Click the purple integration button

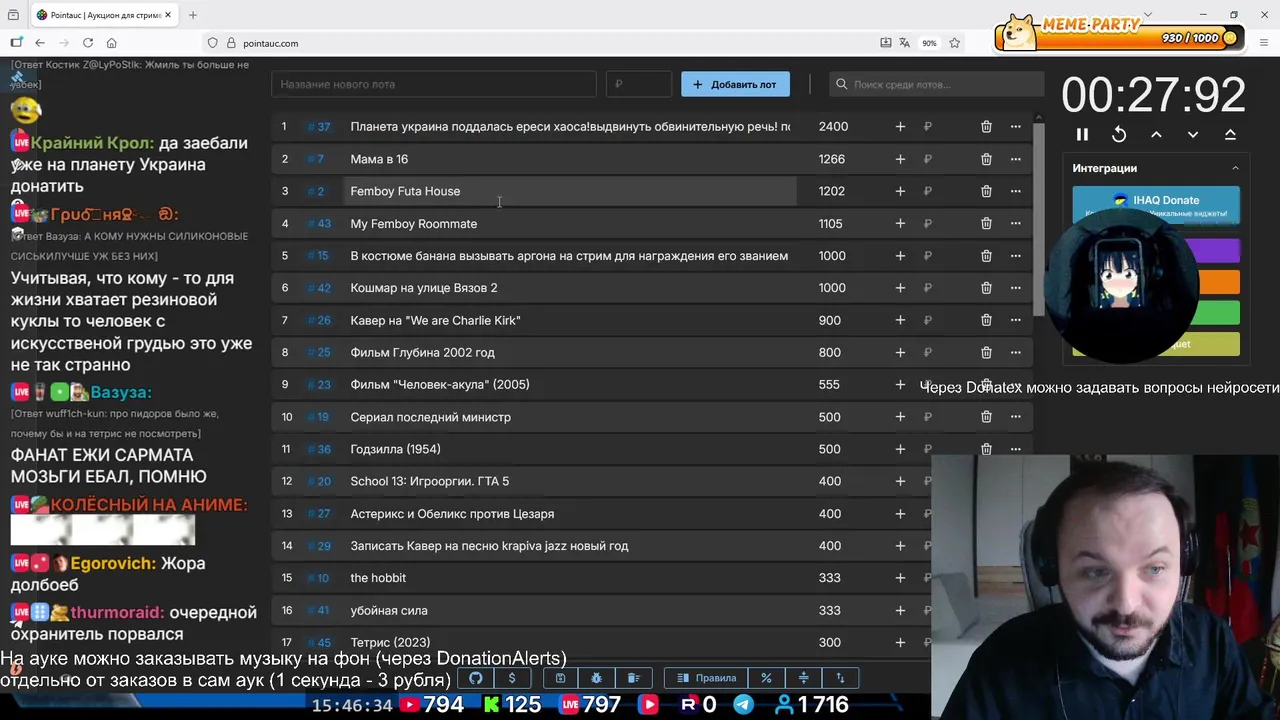(x=1216, y=250)
